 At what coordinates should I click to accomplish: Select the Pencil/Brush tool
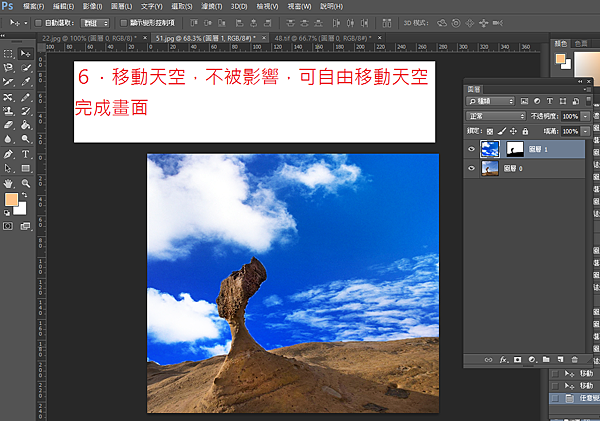[26, 97]
